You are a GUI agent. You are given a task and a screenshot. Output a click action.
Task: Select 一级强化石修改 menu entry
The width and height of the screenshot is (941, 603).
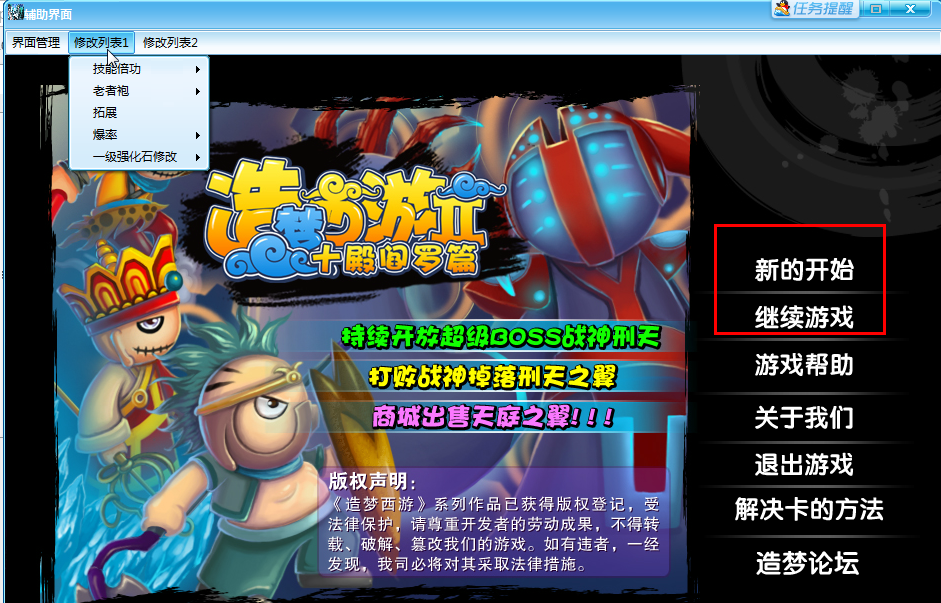coord(139,157)
